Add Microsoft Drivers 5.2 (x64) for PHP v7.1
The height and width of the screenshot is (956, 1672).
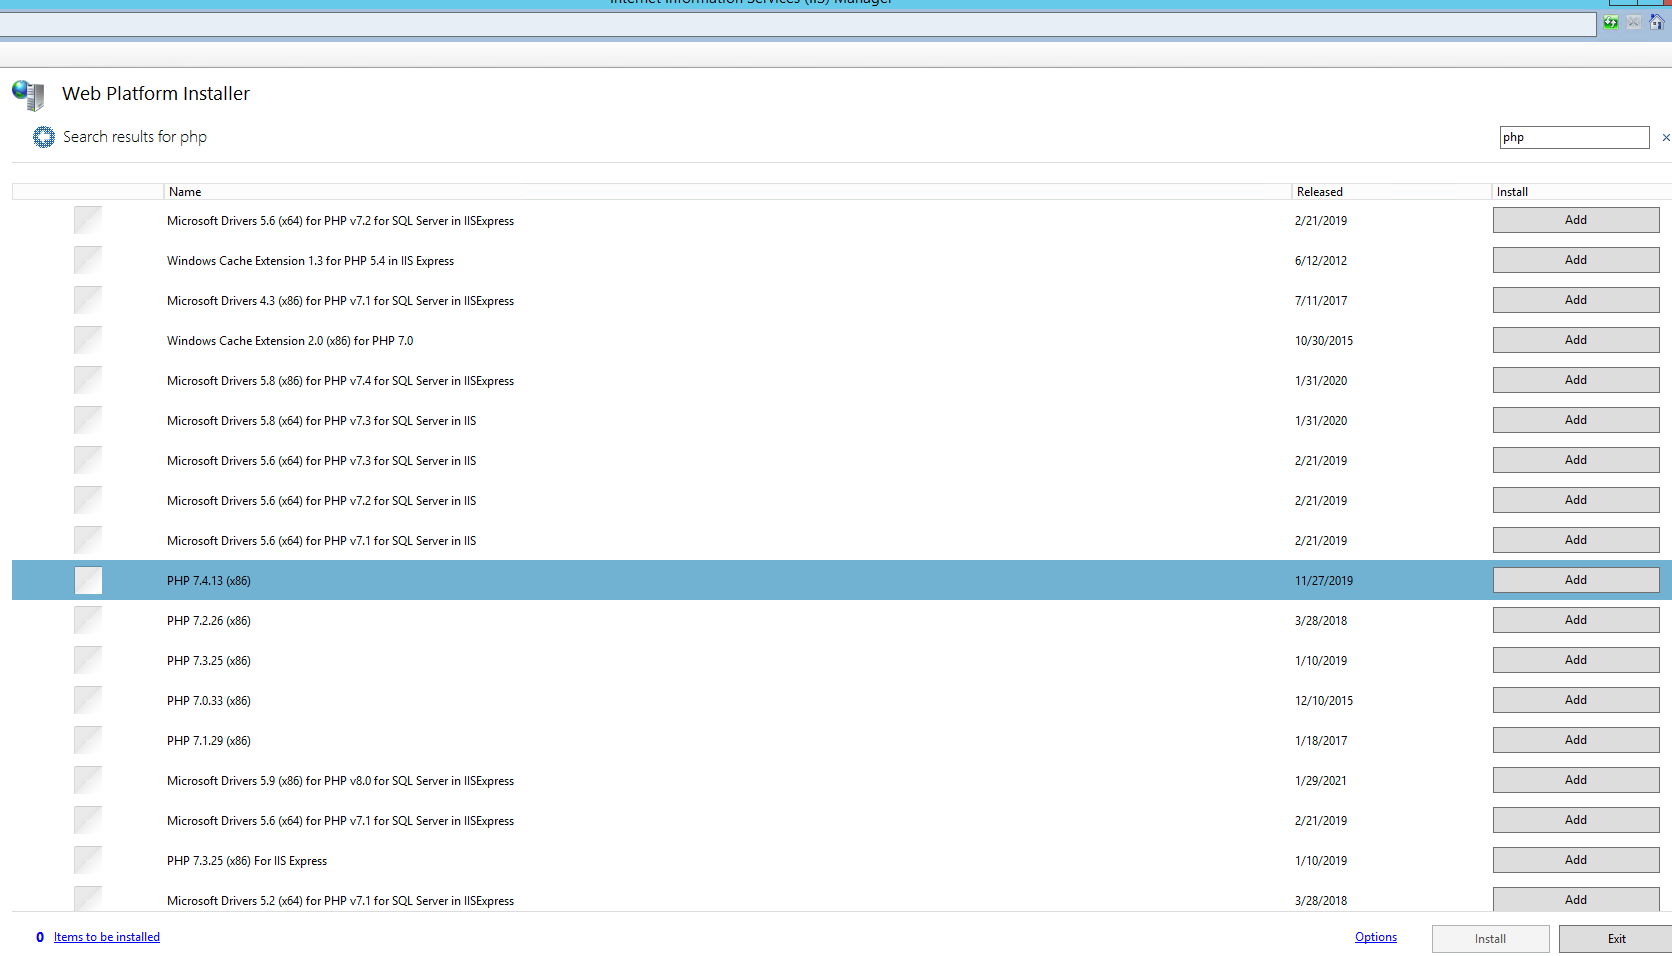pyautogui.click(x=1576, y=899)
